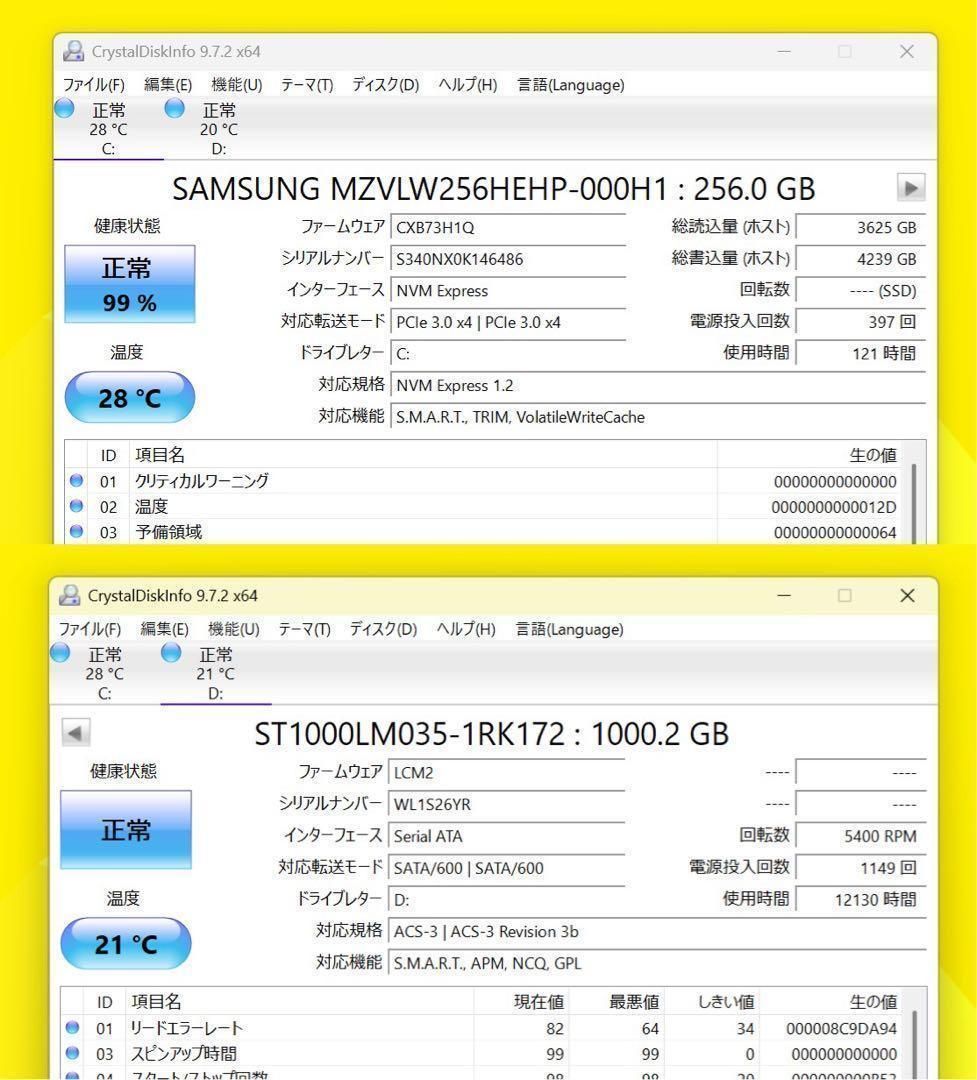Screen dimensions: 977x1080
Task: Select the blue status dot beside クリティカルワーニング
Action: (x=76, y=480)
